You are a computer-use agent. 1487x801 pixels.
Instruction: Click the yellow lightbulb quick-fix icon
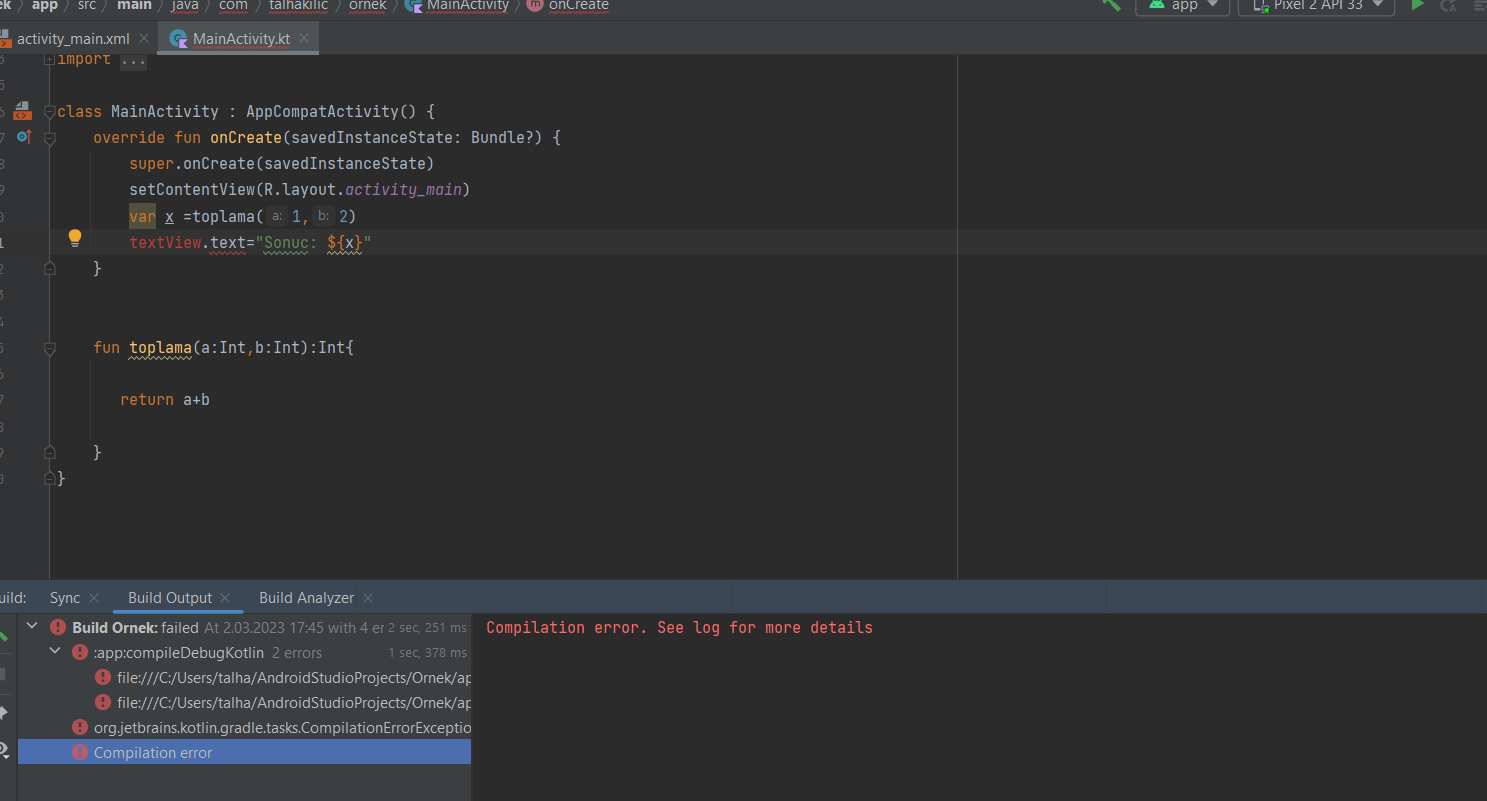74,238
